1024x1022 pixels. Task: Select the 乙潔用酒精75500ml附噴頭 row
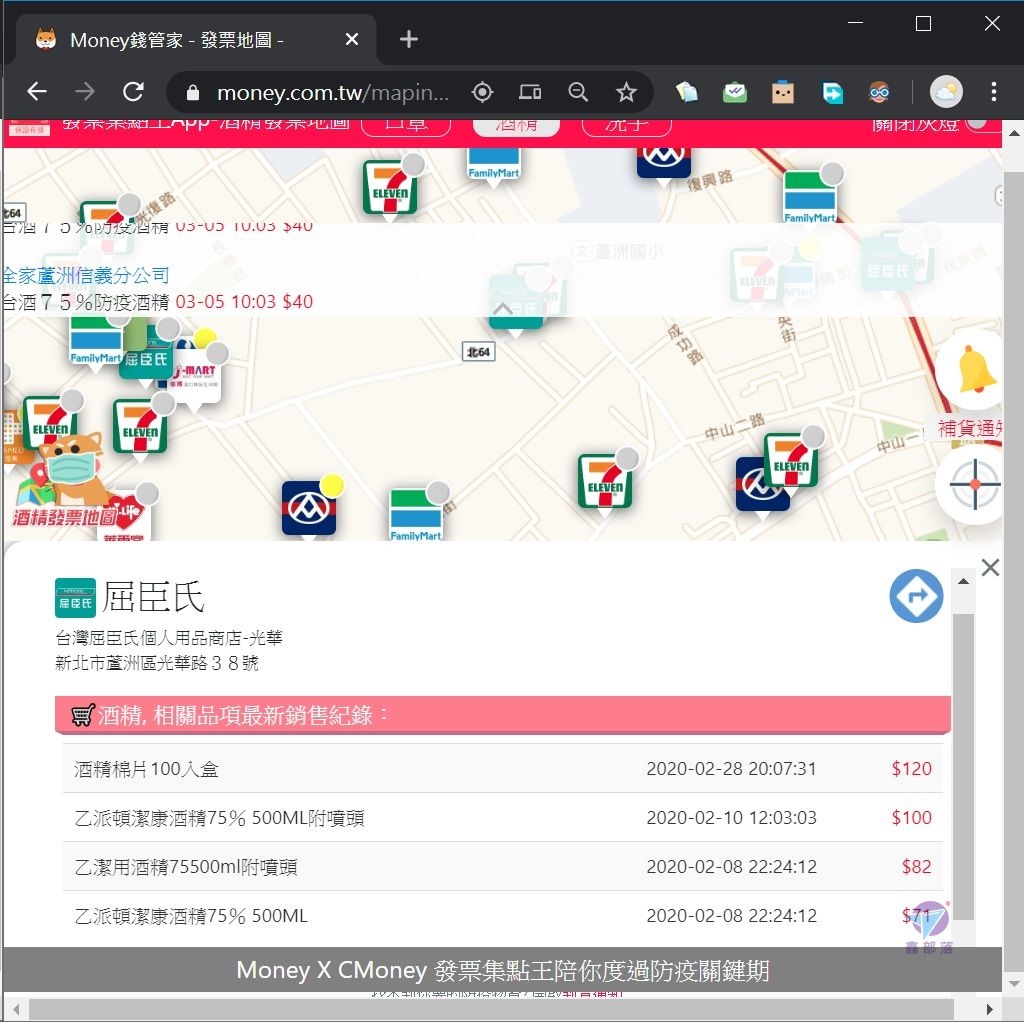[x=503, y=867]
